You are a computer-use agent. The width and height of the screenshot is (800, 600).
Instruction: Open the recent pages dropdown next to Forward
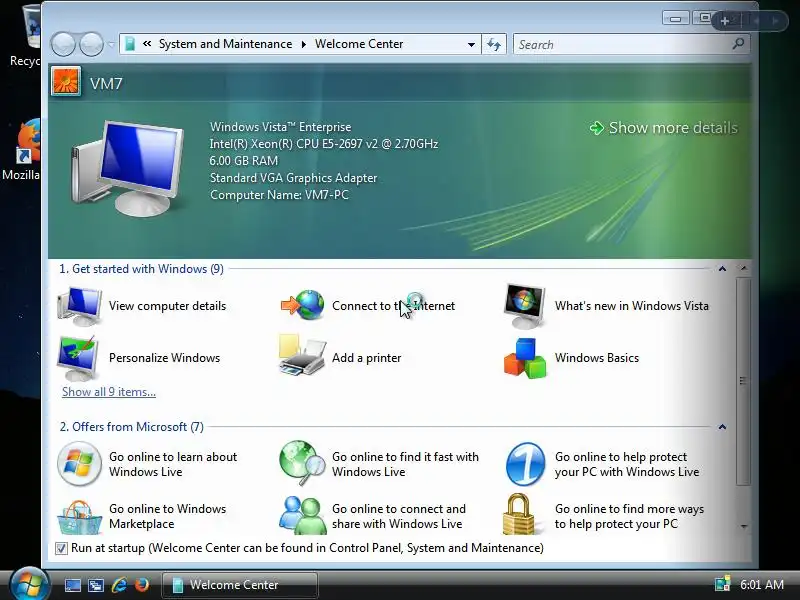tap(111, 45)
